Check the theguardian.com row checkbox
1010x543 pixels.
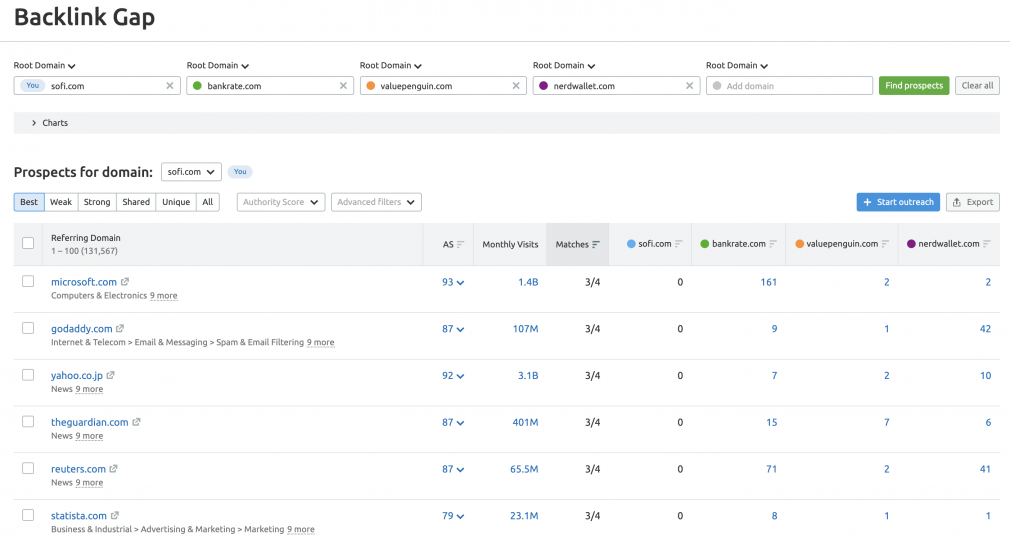click(28, 422)
